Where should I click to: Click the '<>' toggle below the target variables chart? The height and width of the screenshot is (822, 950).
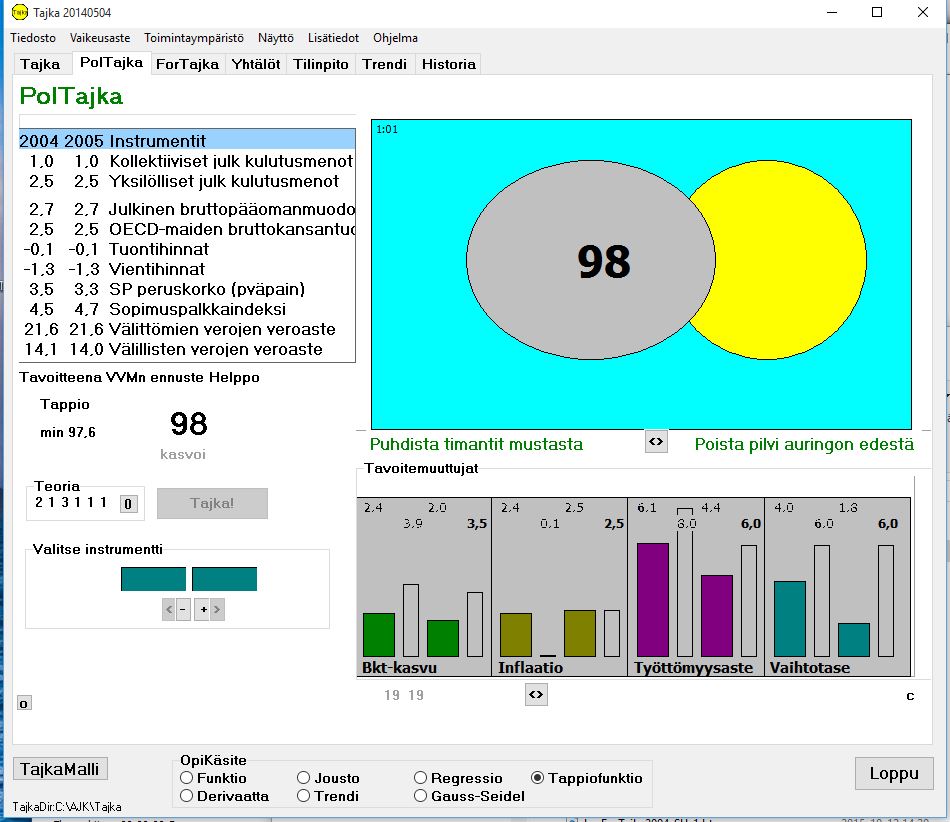click(x=536, y=695)
